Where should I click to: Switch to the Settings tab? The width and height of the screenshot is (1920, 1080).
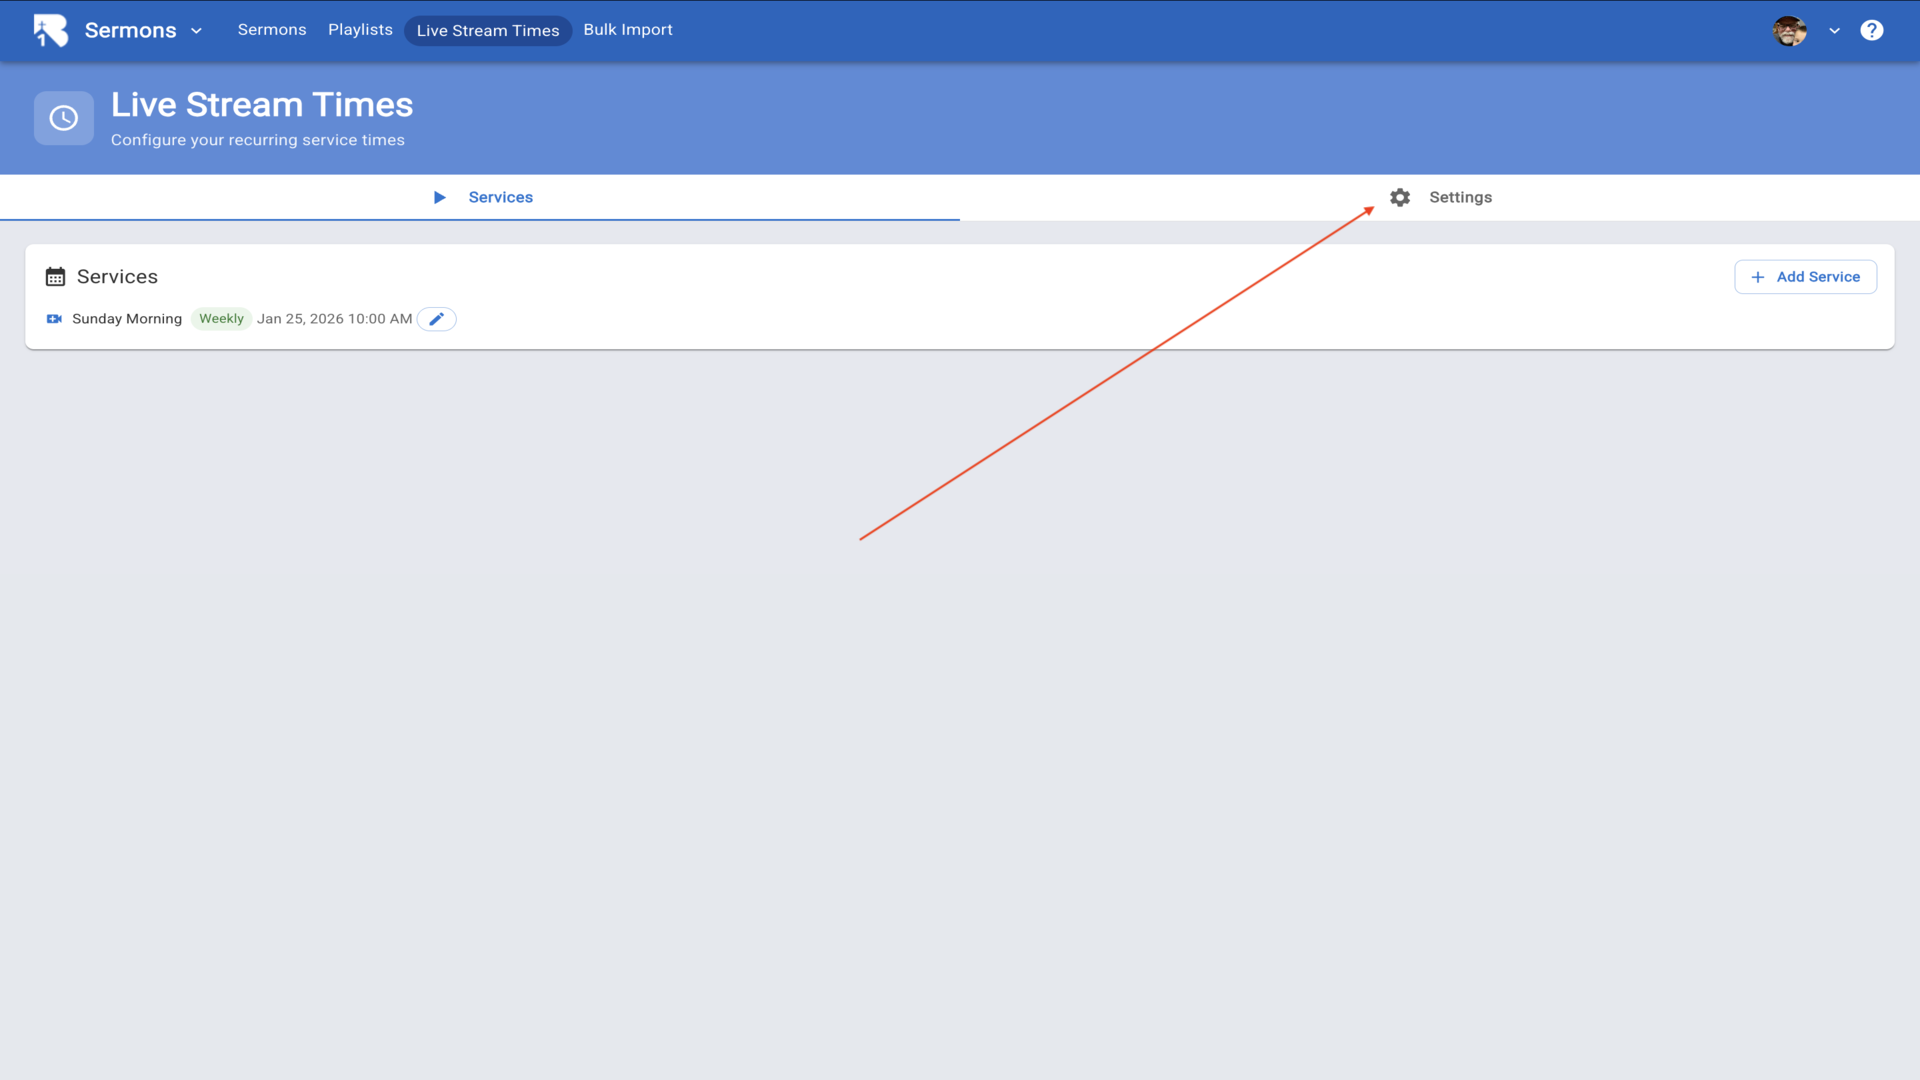tap(1459, 197)
